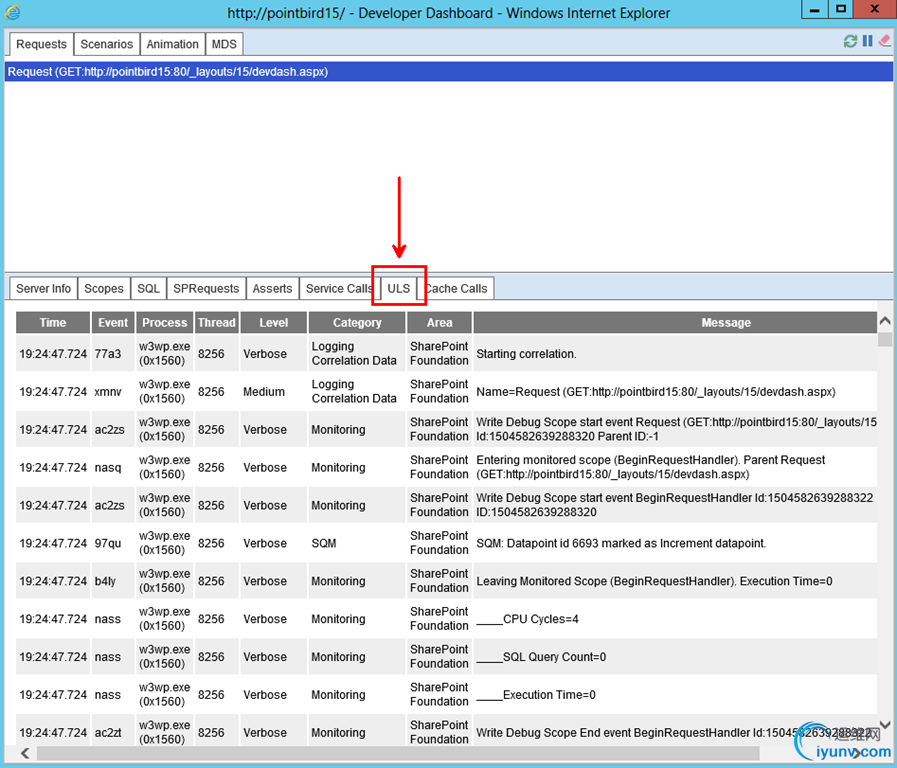897x768 pixels.
Task: Select the Service Calls tab
Action: pos(339,288)
